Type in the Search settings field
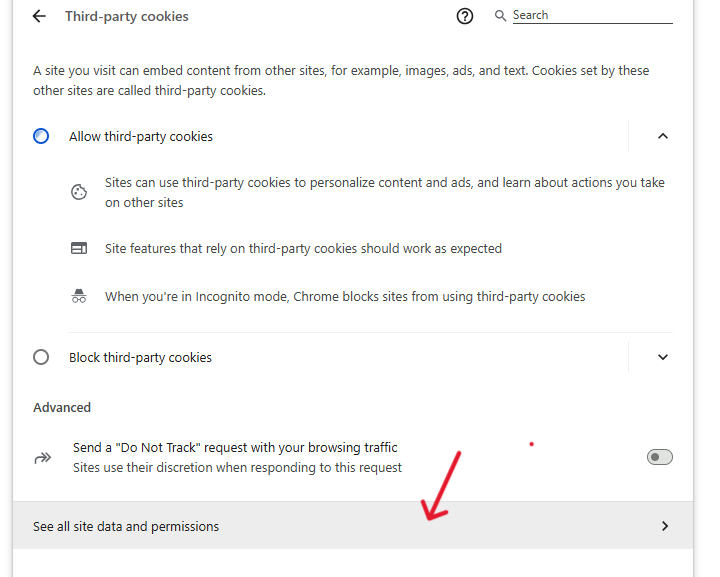Viewport: 720px width, 577px height. [x=590, y=16]
